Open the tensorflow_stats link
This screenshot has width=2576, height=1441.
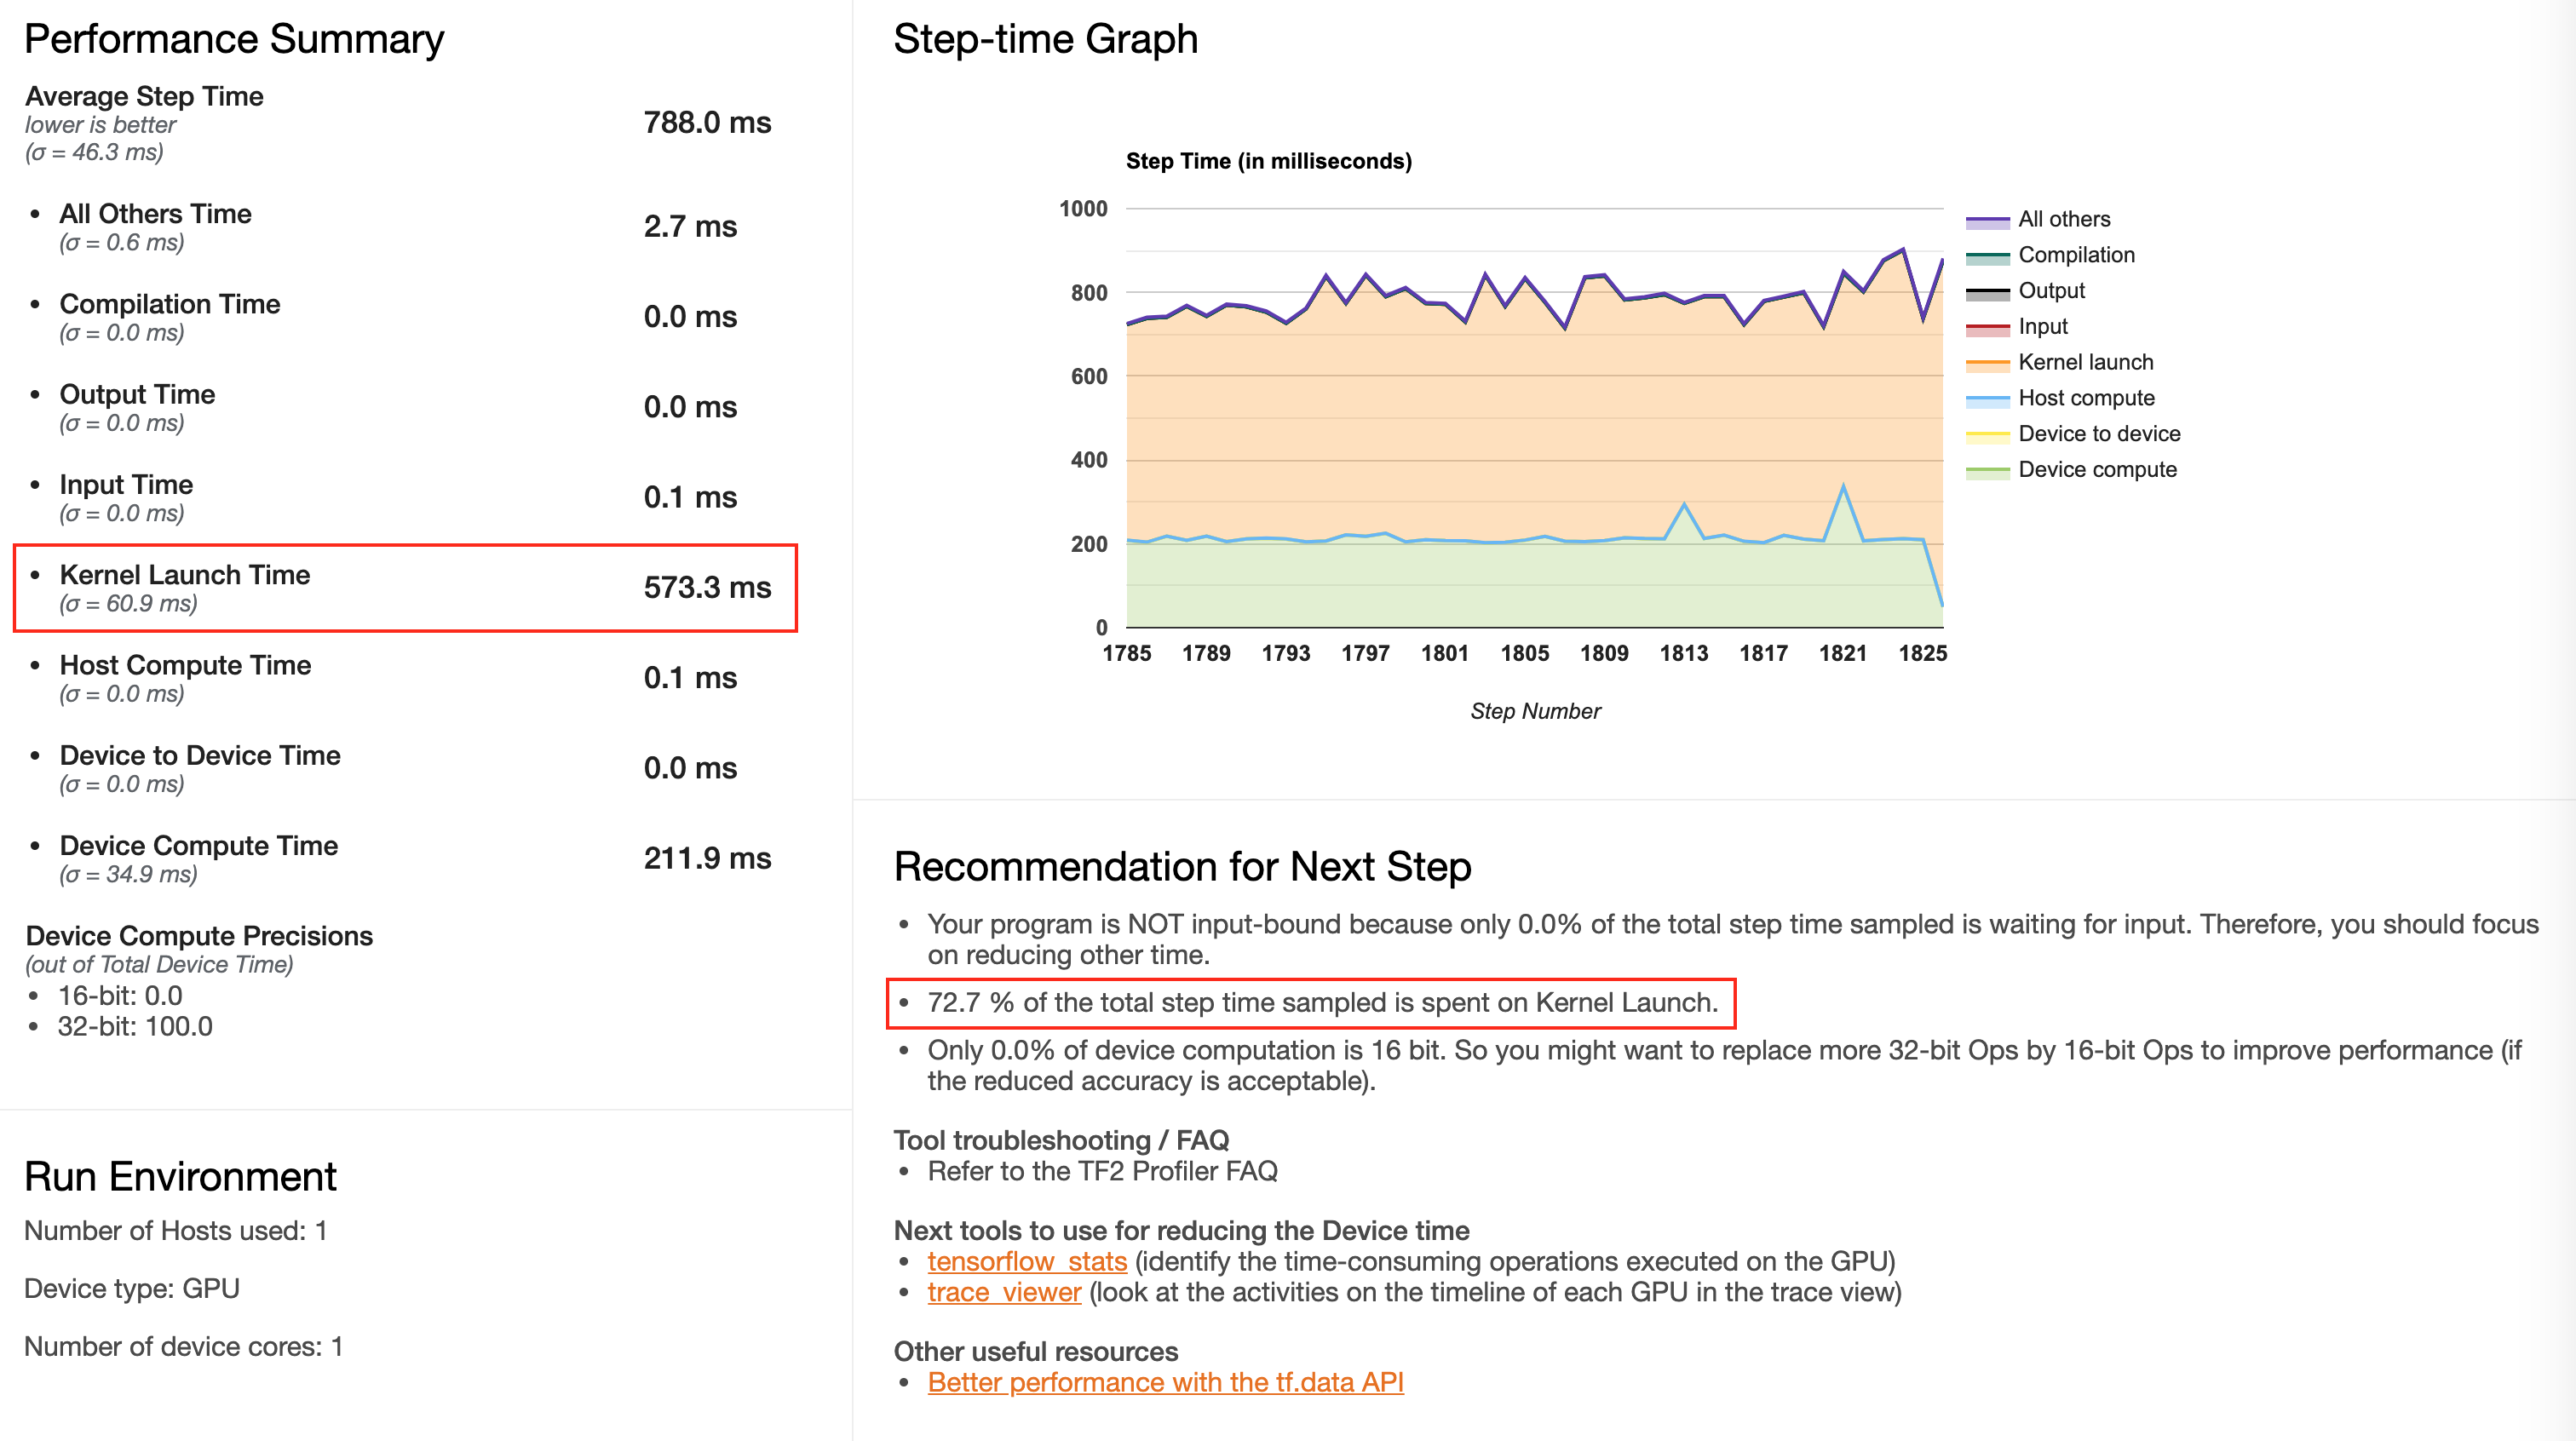(1027, 1261)
